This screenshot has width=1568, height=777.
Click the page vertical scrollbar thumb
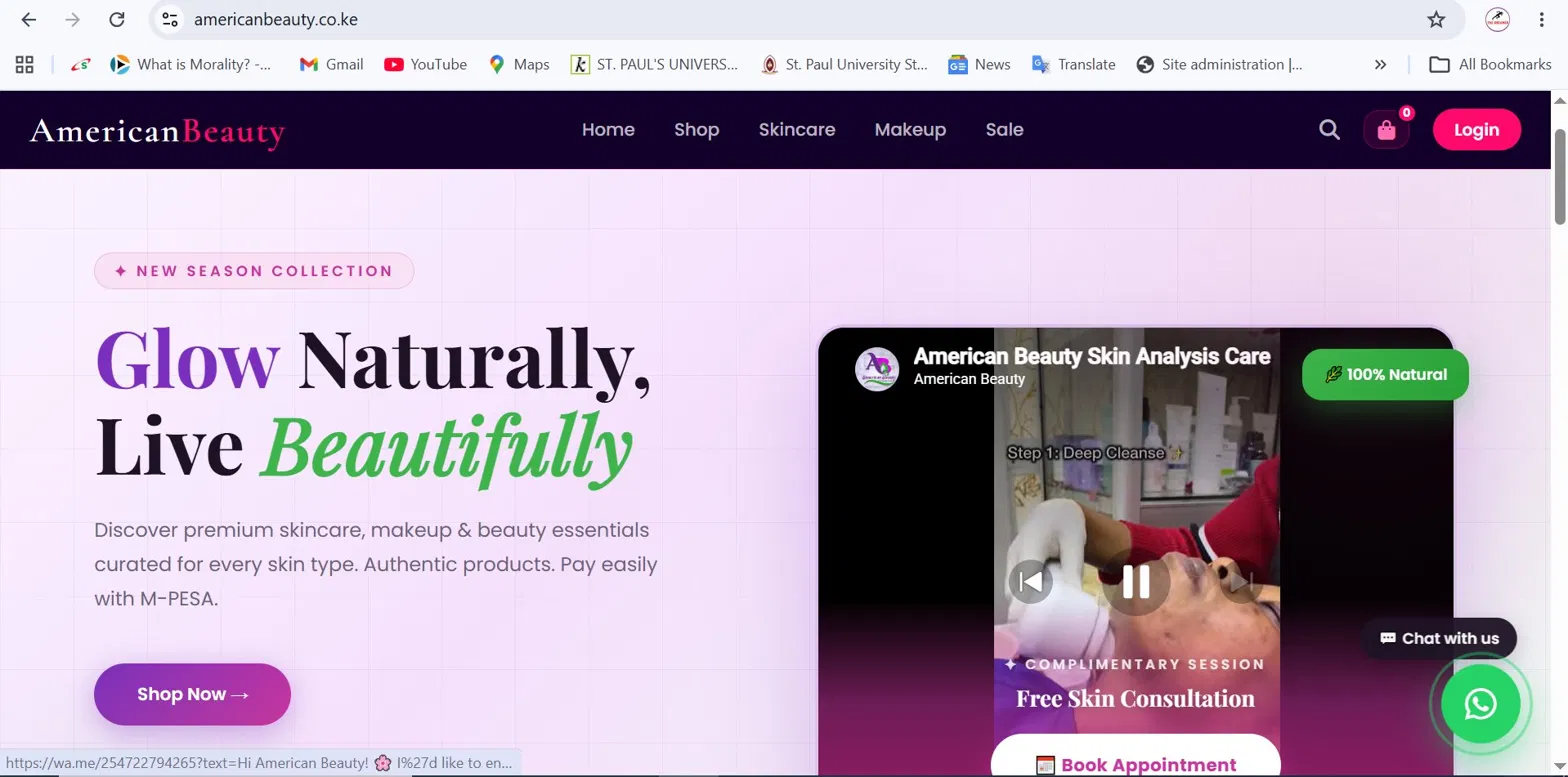[1559, 175]
